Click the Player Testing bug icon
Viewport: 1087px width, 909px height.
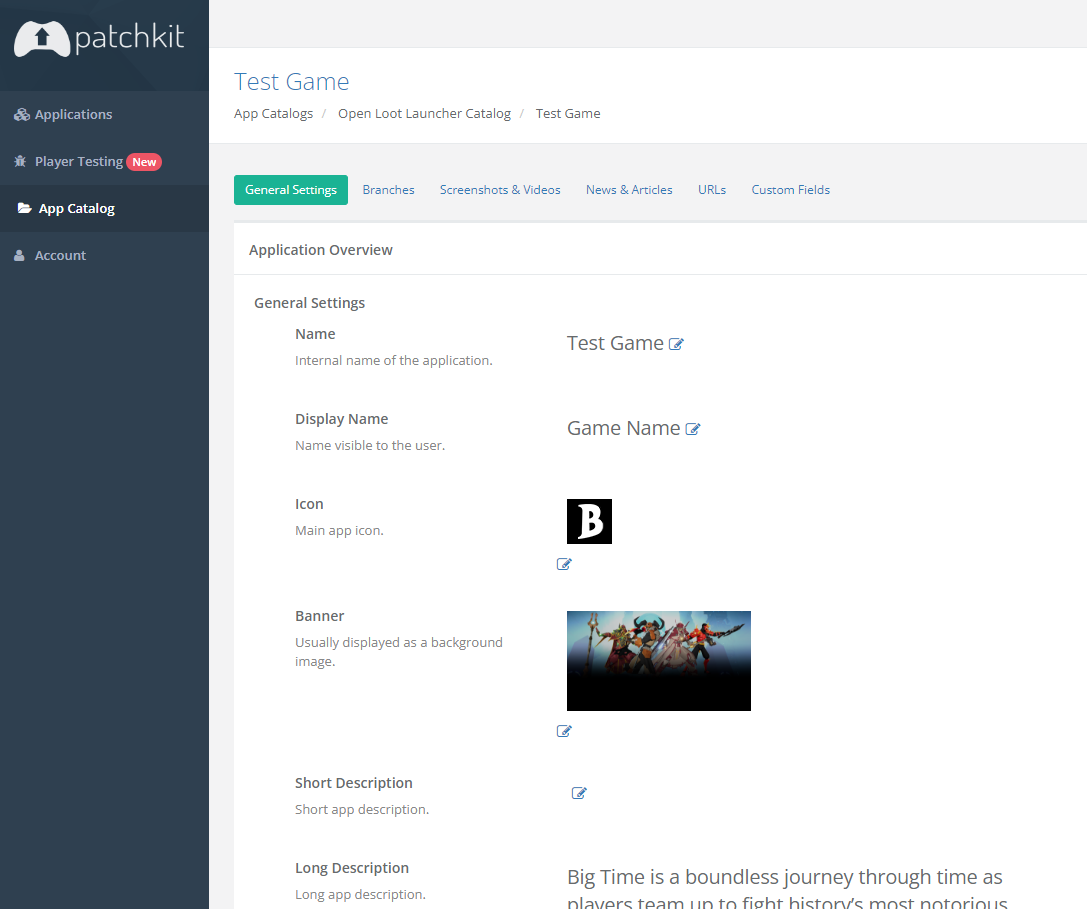tap(21, 162)
